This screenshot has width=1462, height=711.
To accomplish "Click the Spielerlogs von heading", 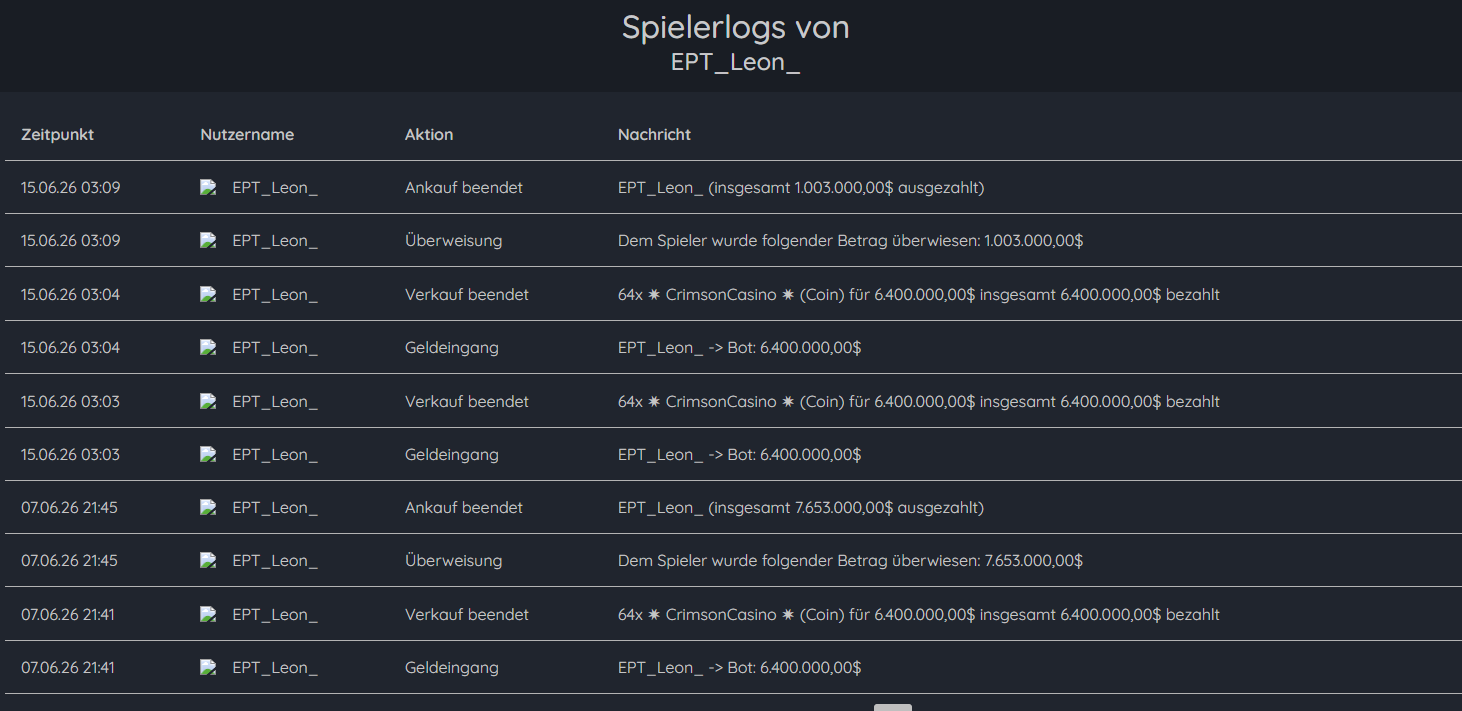I will [x=736, y=26].
